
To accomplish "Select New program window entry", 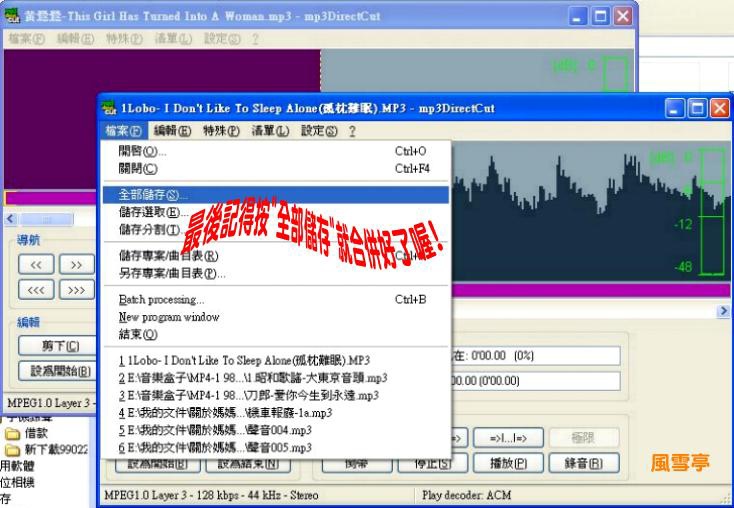I will tap(276, 317).
